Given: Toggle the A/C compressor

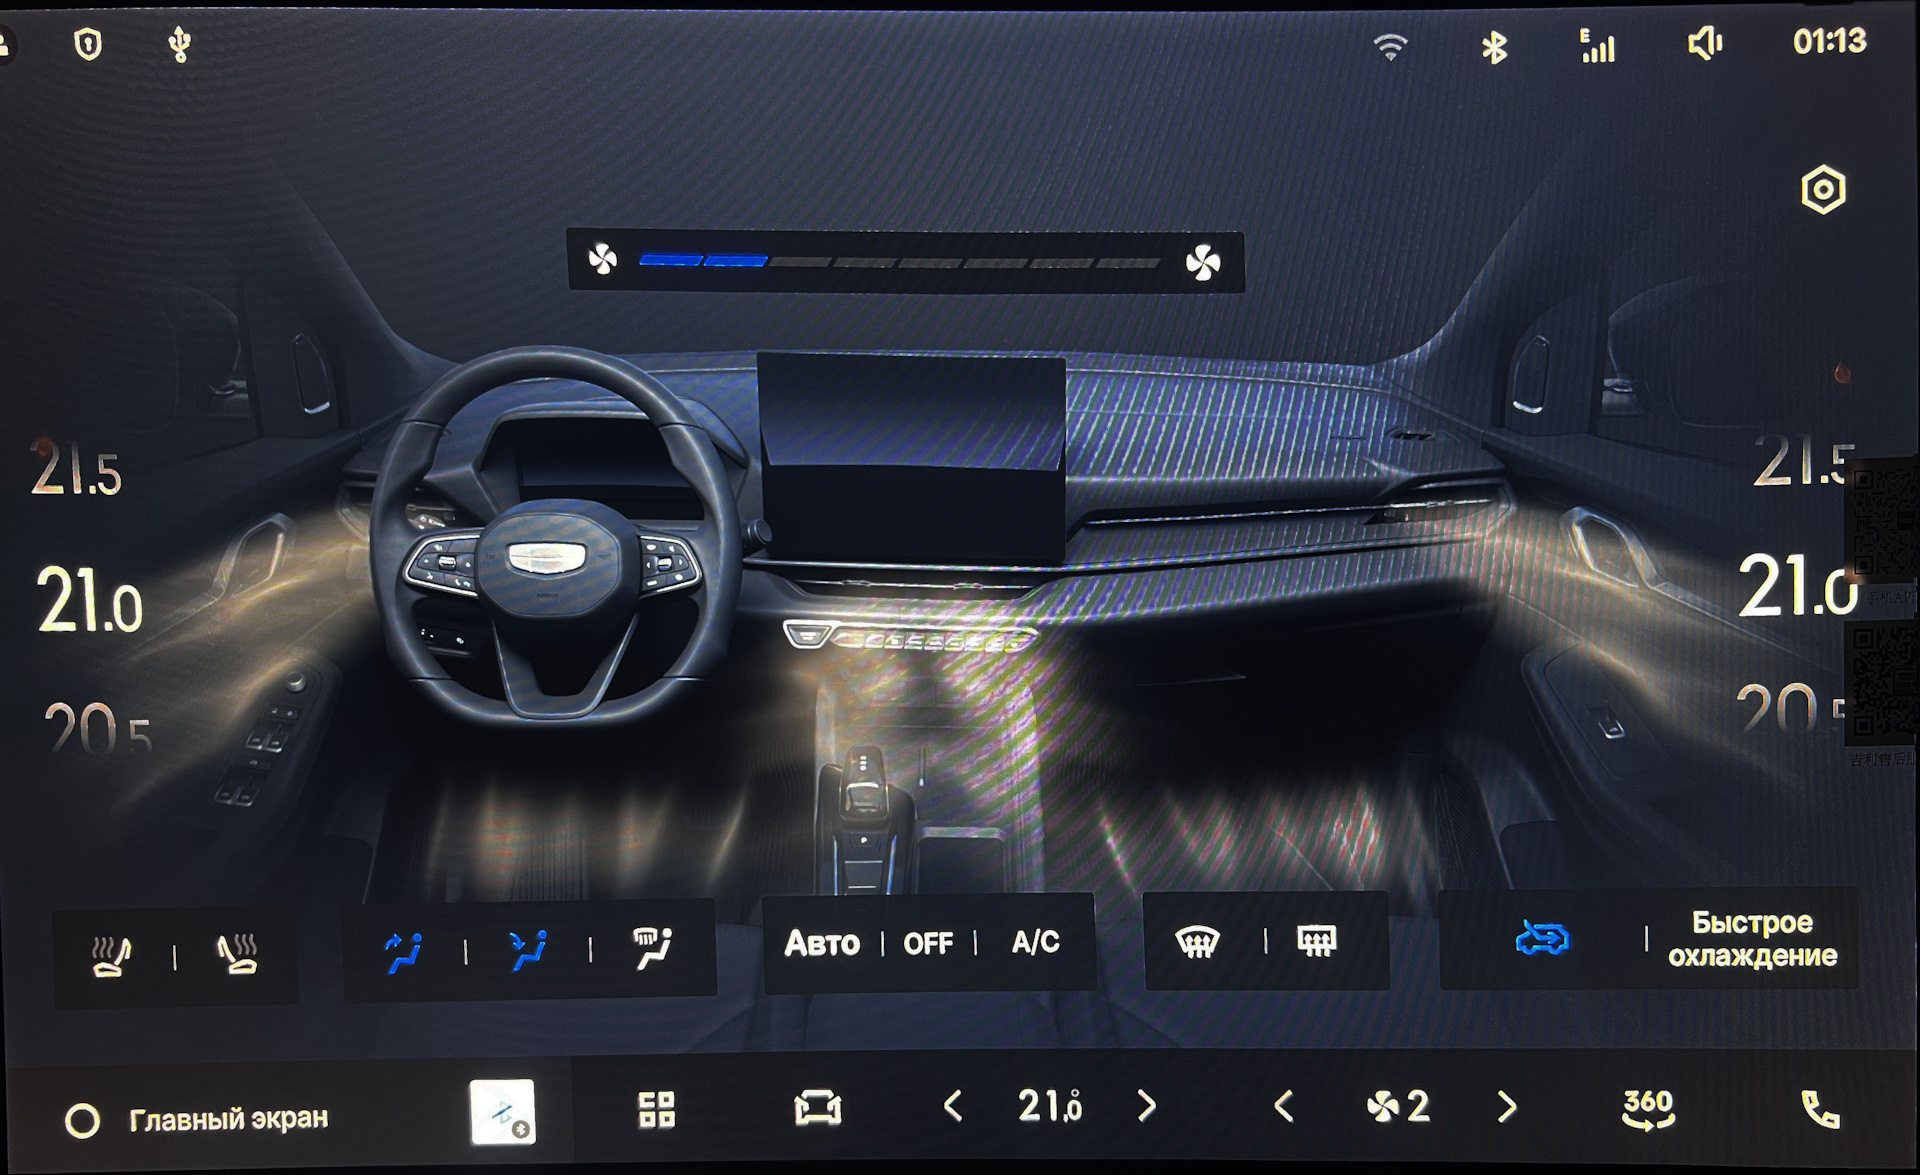Looking at the screenshot, I should [1035, 942].
